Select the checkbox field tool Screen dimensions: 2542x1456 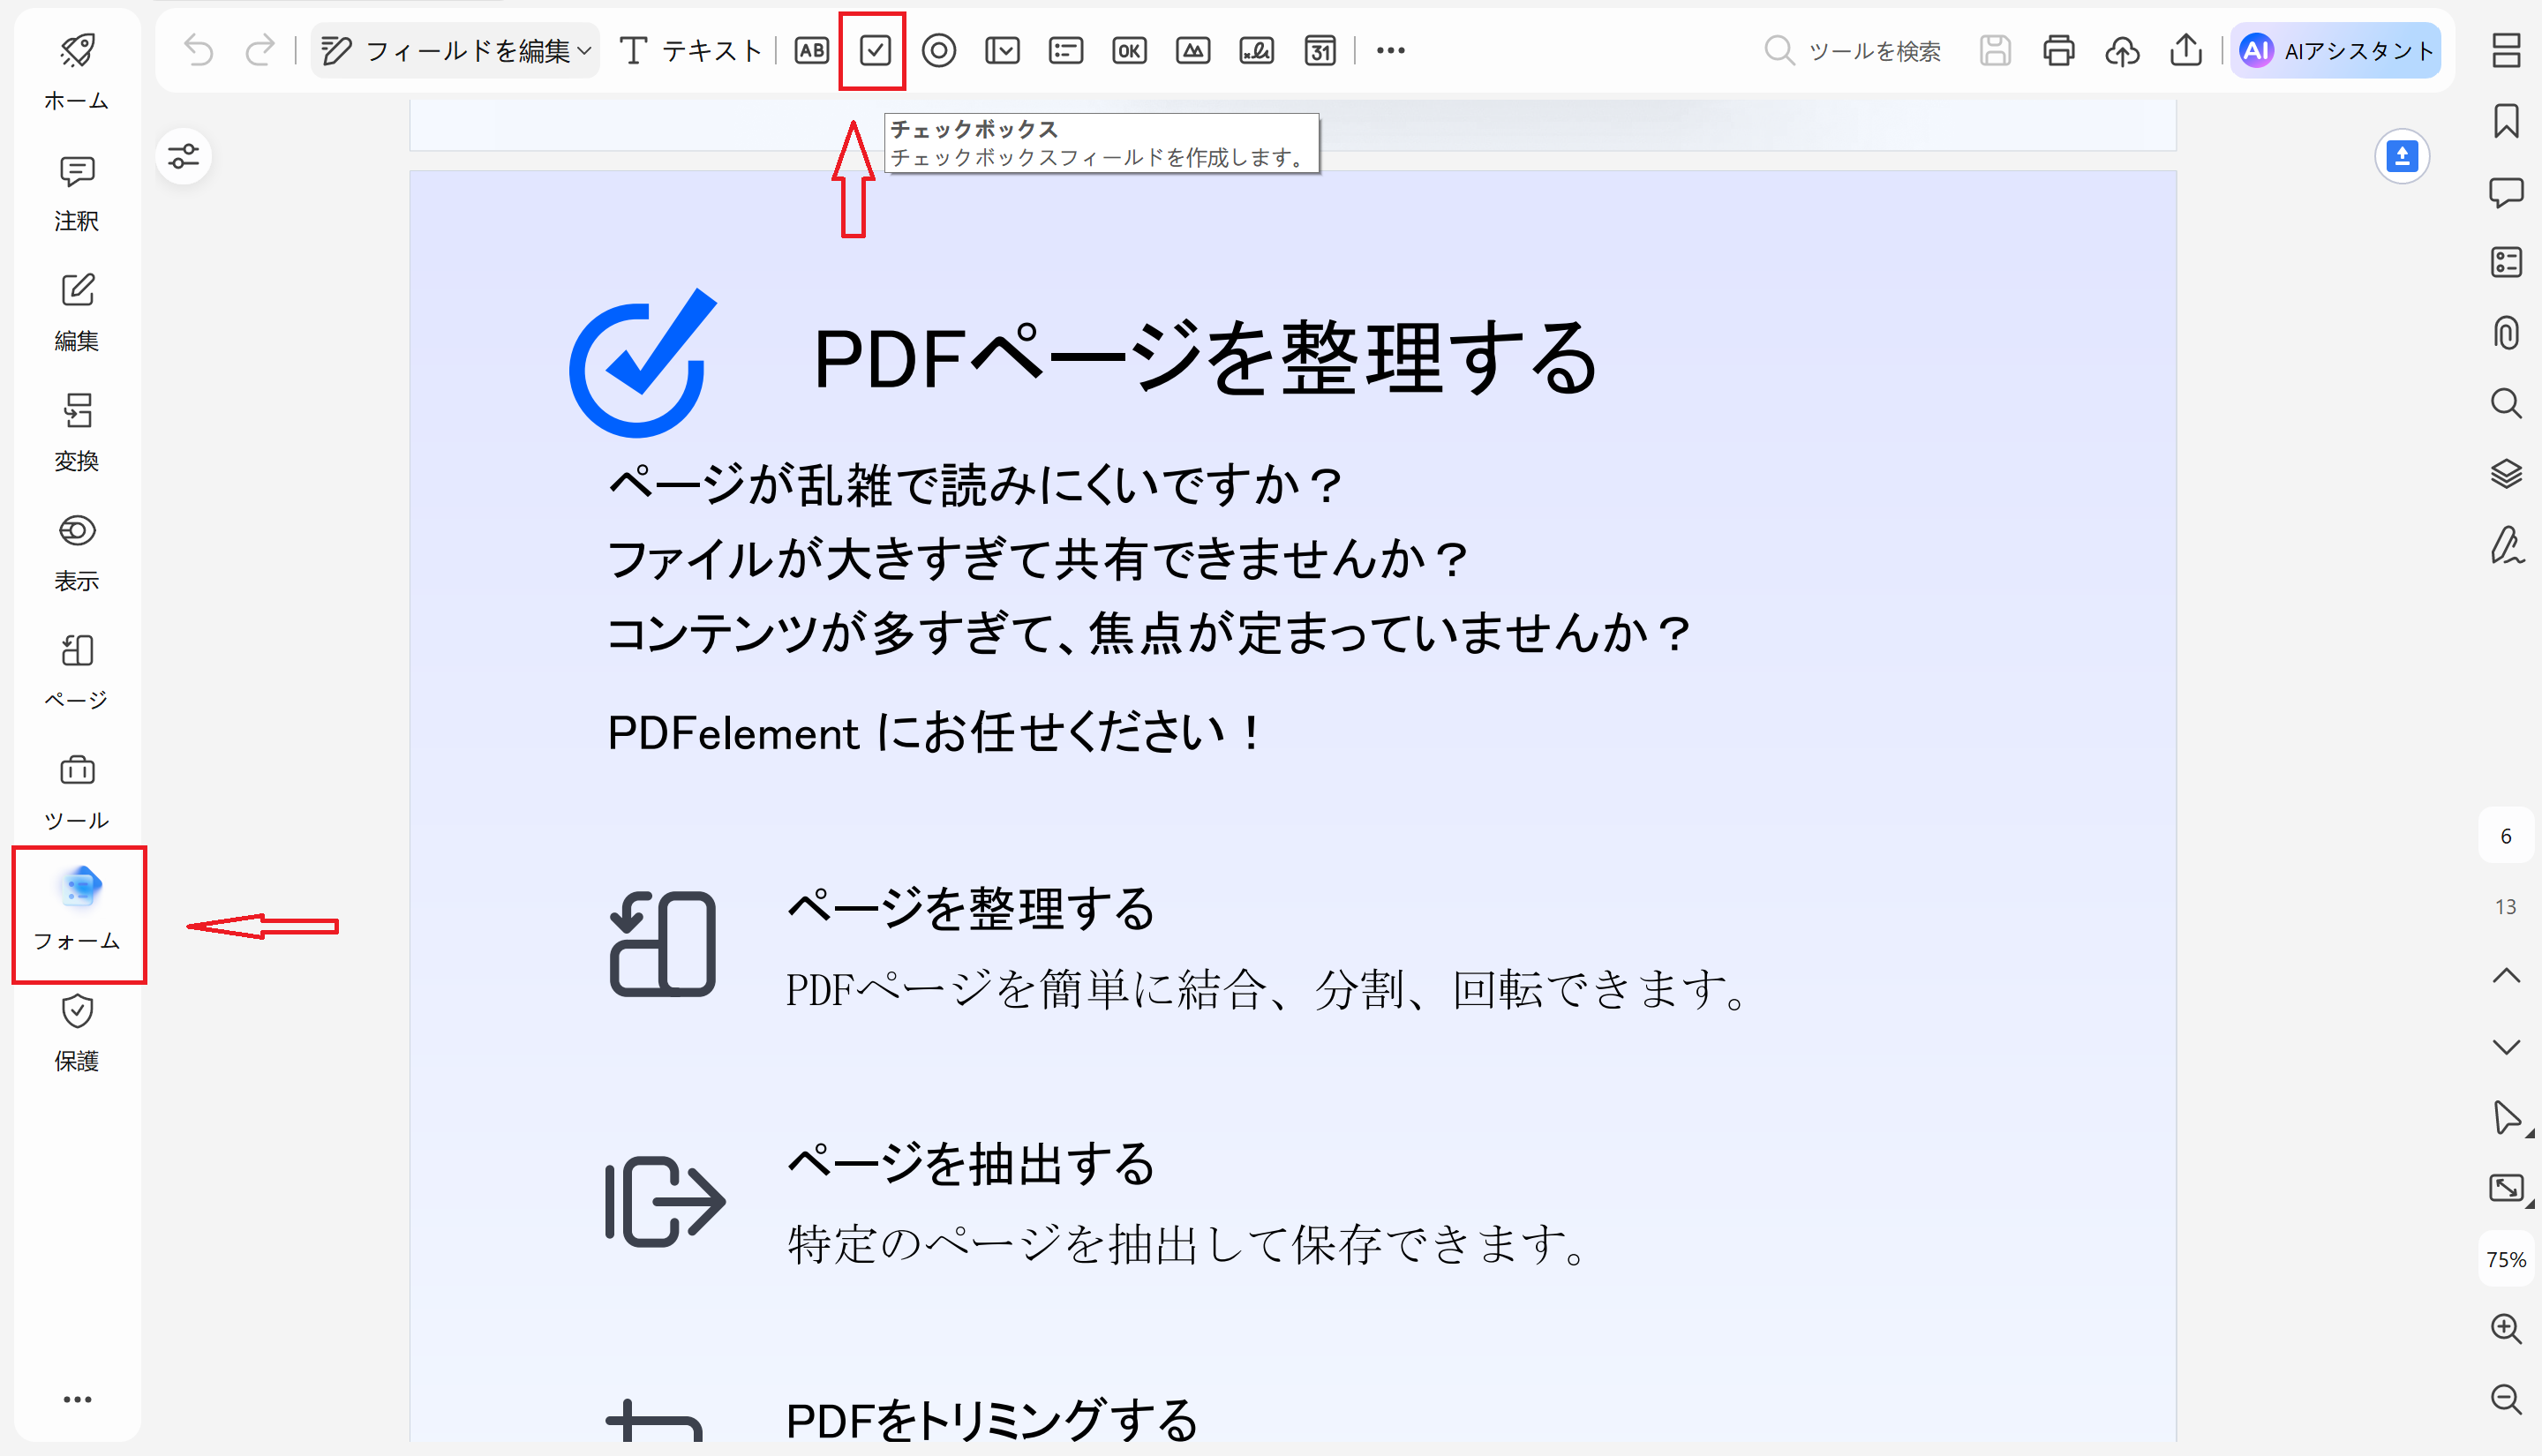(x=874, y=50)
